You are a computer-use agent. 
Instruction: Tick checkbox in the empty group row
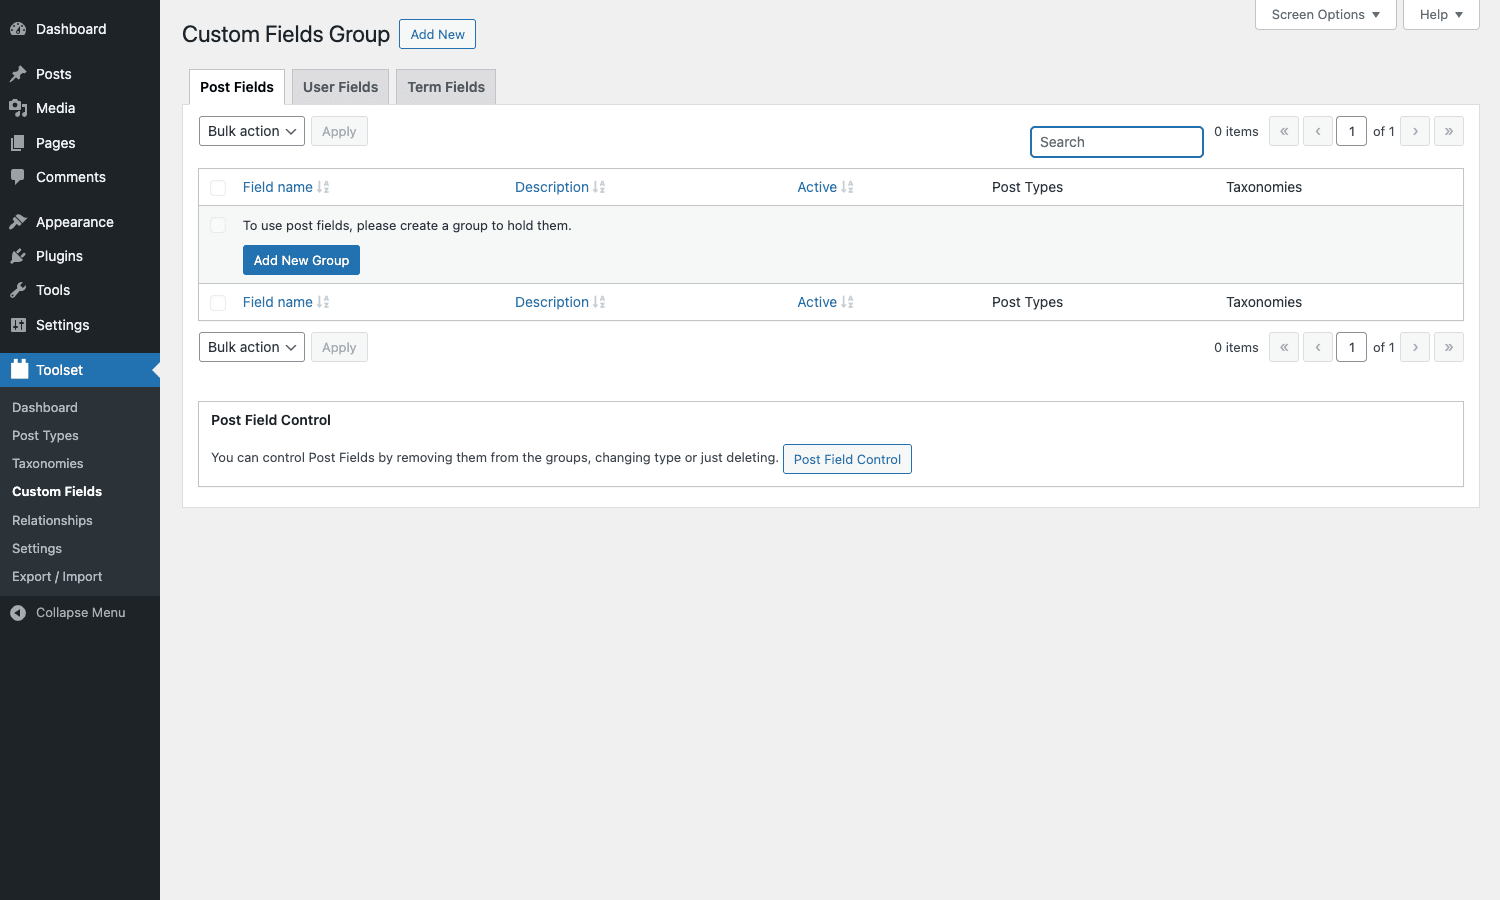point(218,225)
